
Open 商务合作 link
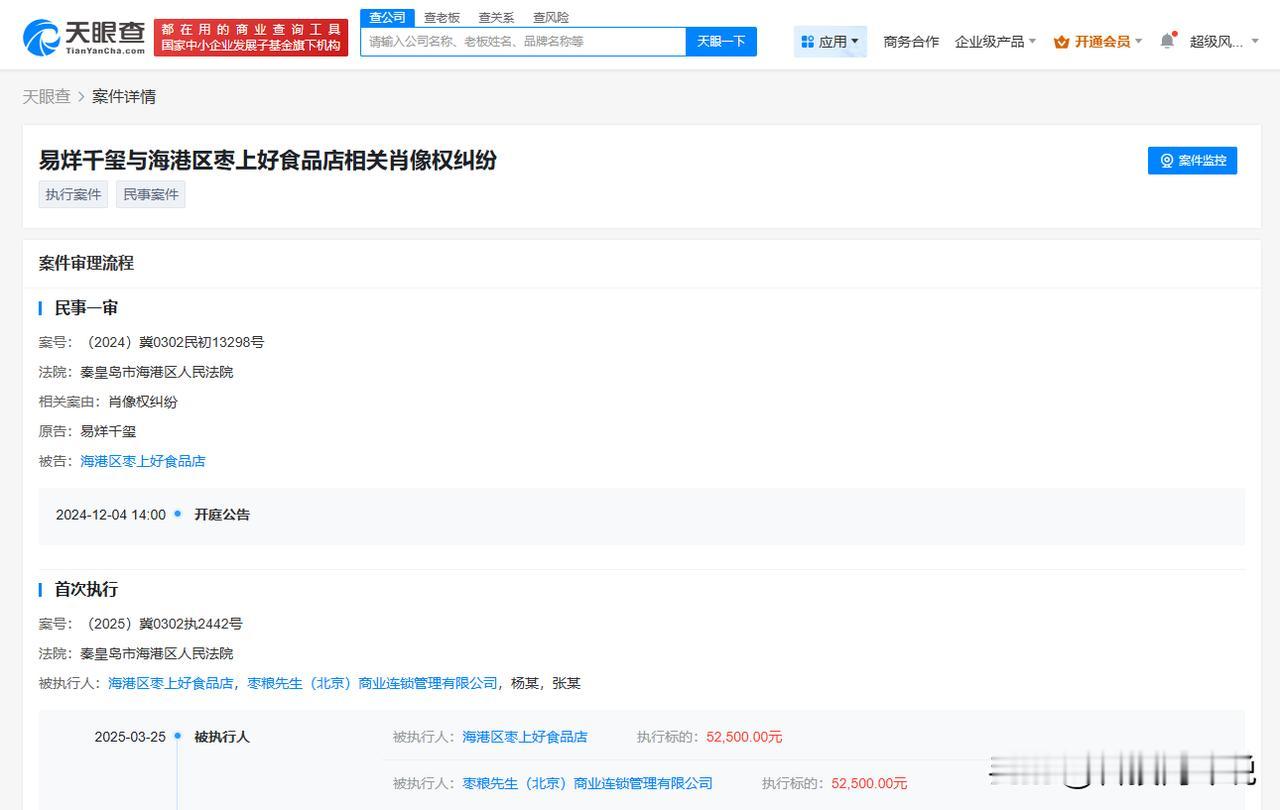tap(911, 42)
